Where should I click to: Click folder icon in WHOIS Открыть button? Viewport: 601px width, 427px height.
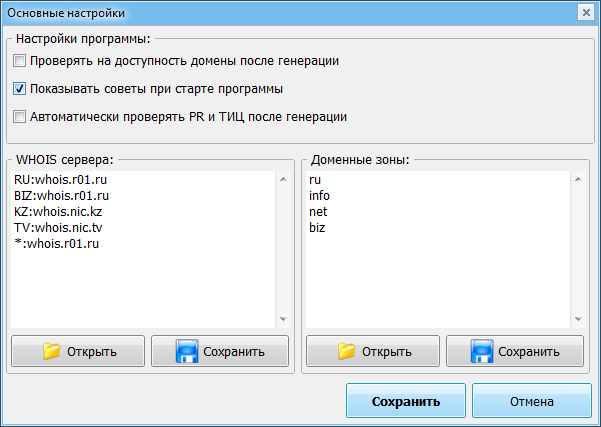click(x=51, y=351)
